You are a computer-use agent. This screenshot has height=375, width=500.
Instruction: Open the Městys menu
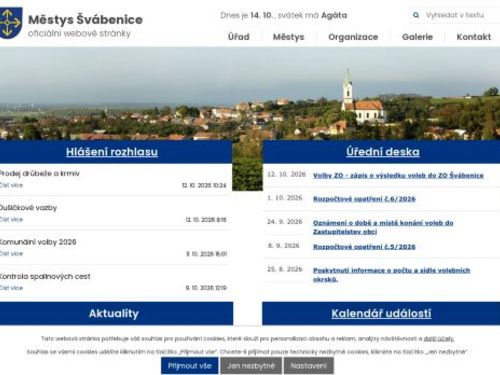pos(288,37)
